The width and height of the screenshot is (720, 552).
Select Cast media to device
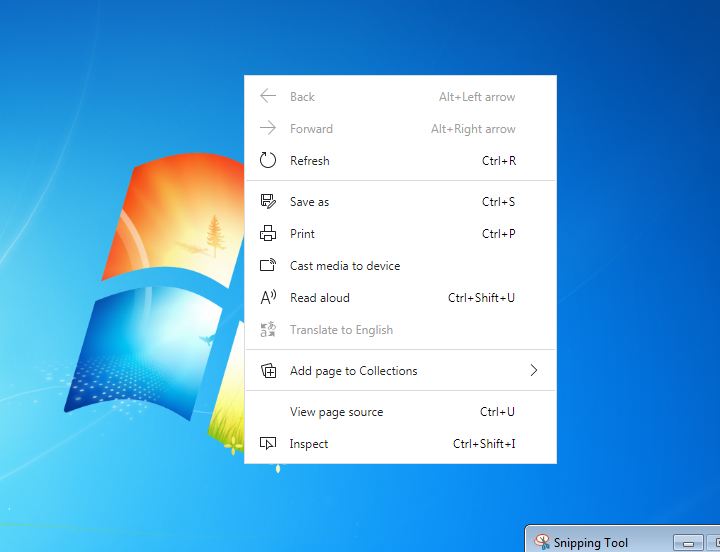400,265
